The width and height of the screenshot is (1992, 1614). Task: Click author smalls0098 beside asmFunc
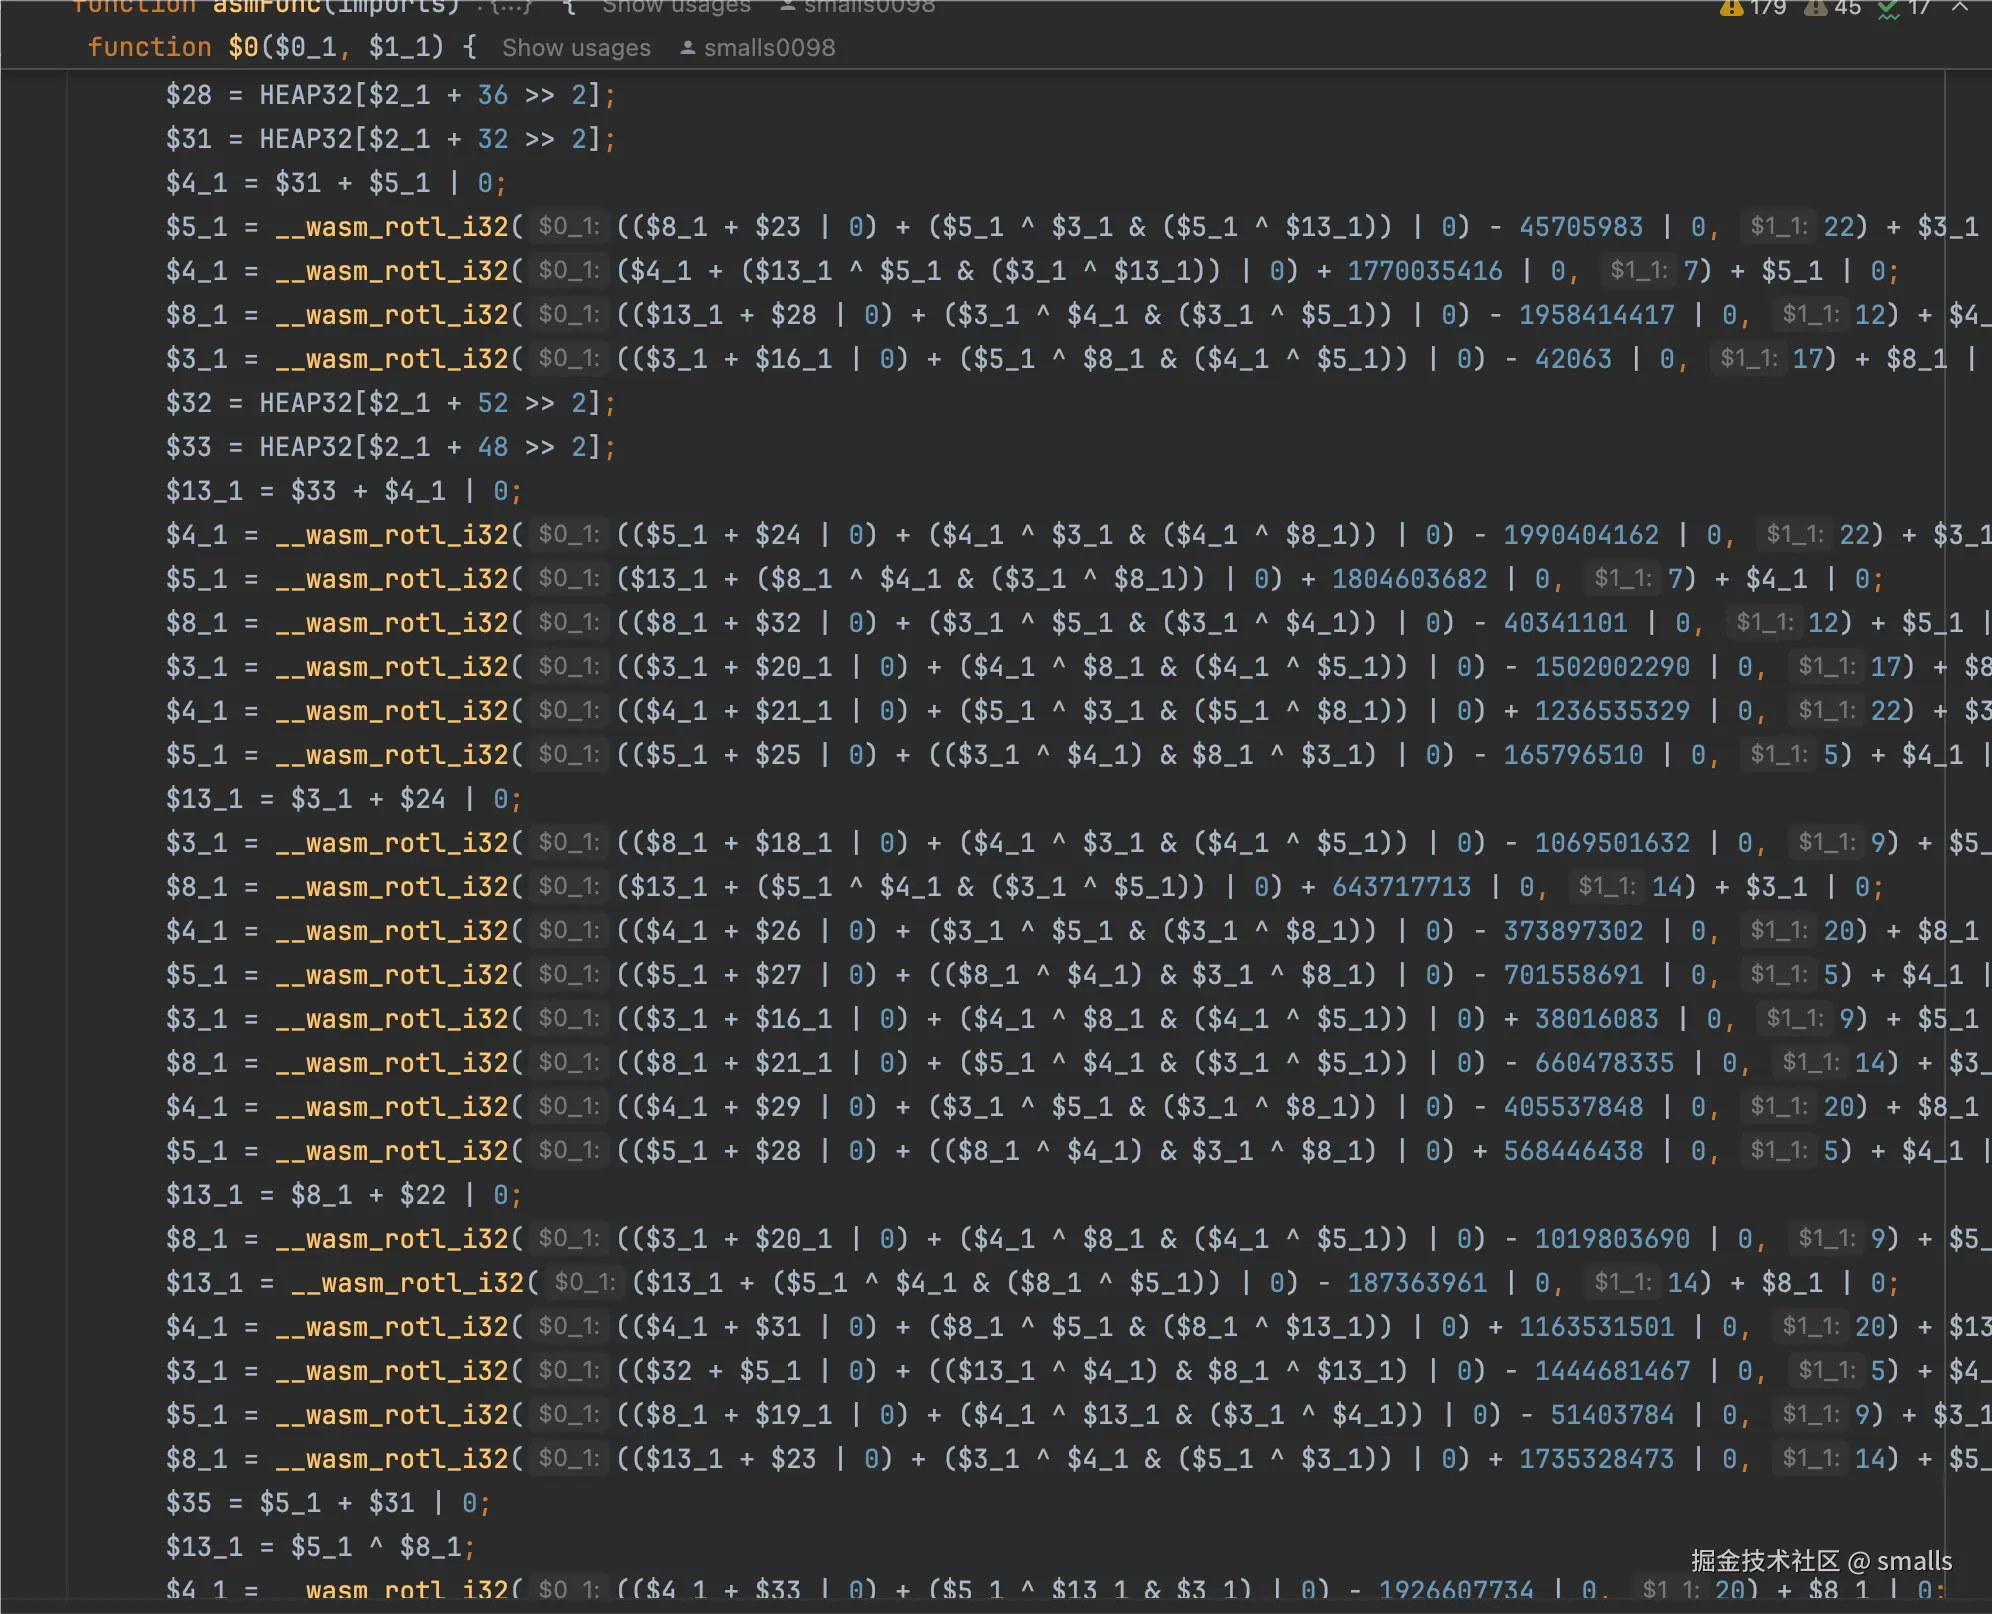click(868, 7)
